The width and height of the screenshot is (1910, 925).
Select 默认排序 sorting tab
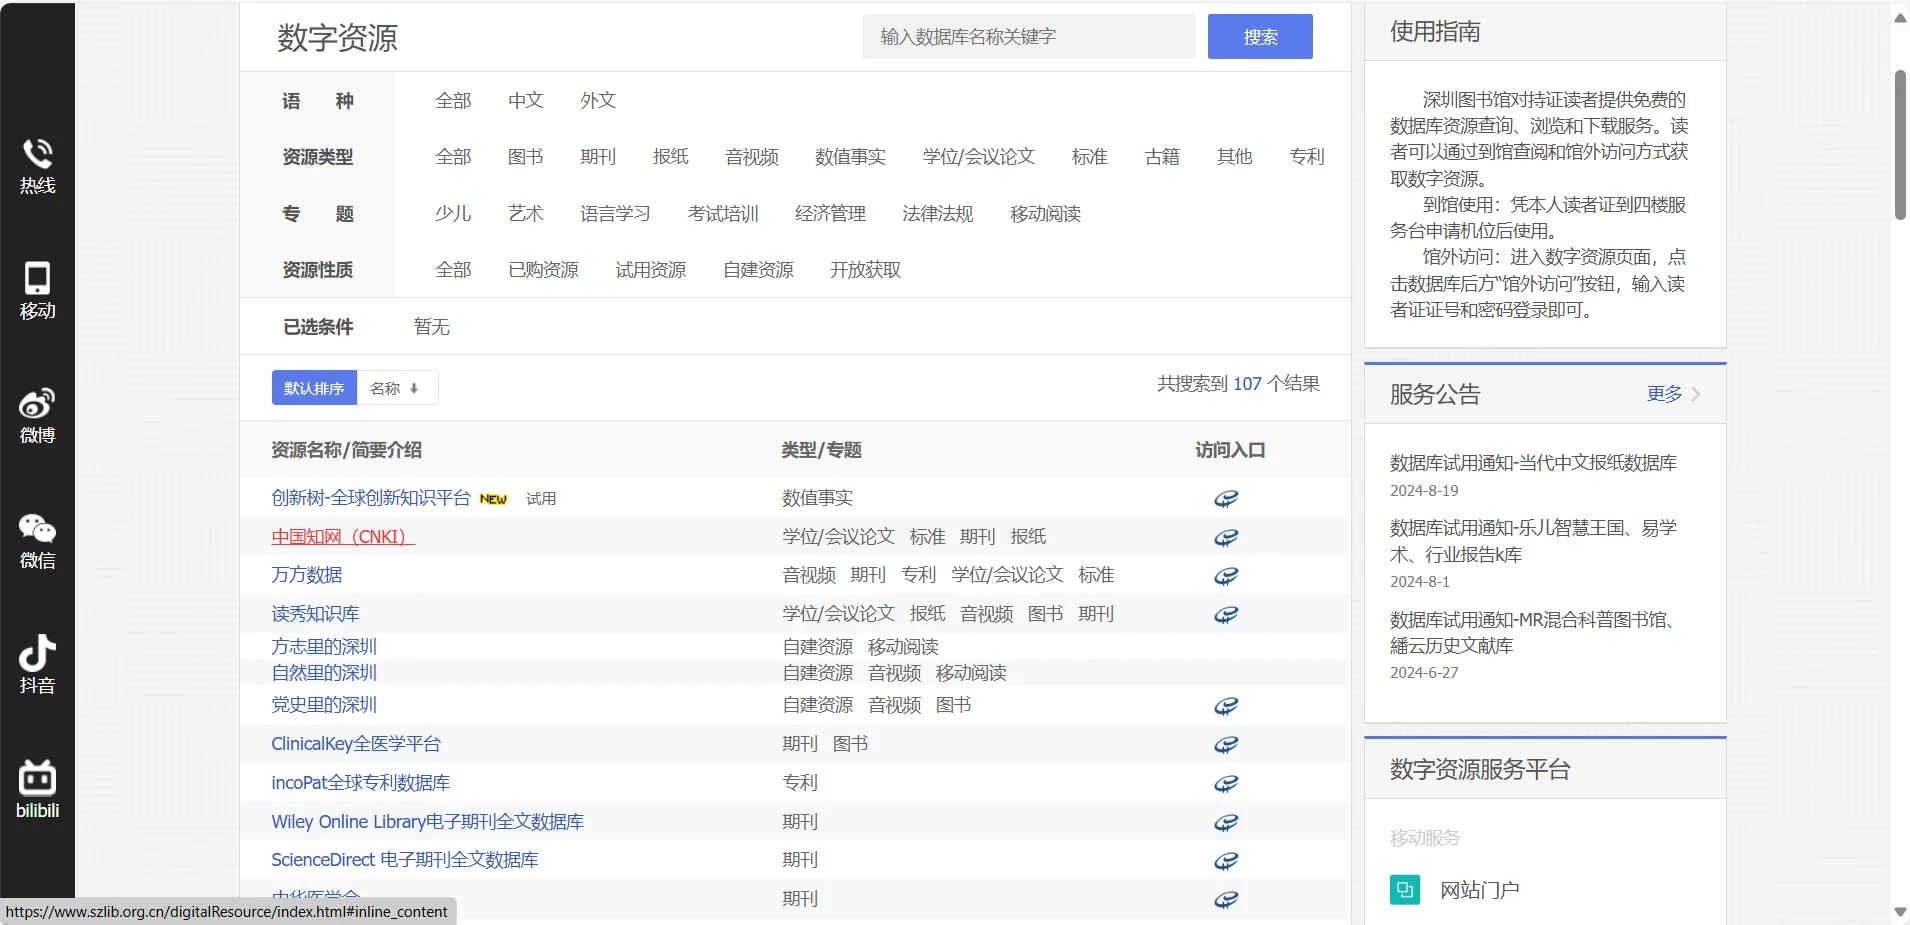(314, 388)
